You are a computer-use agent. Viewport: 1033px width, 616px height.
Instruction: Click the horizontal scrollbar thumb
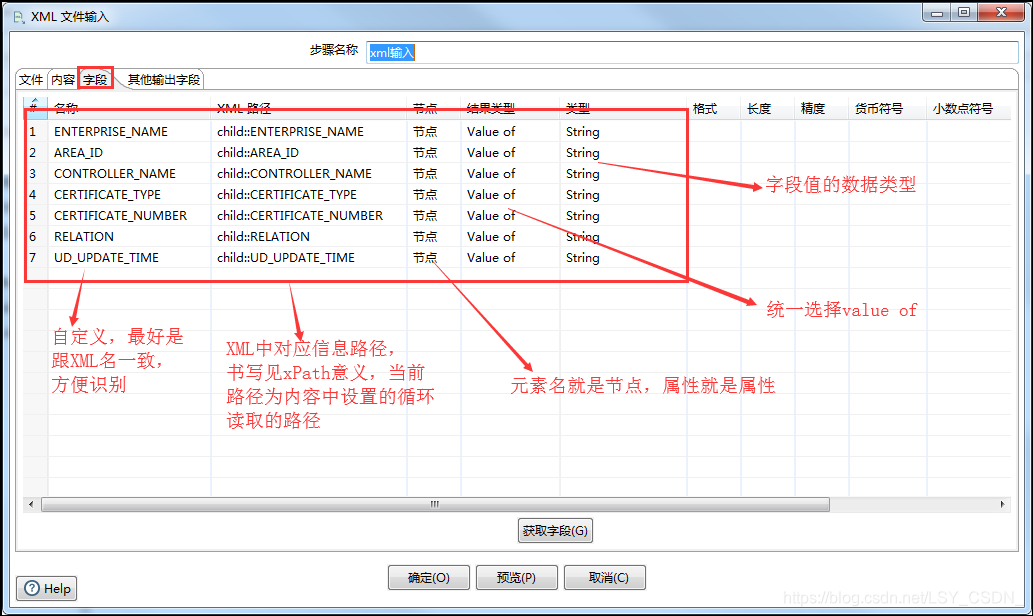435,505
